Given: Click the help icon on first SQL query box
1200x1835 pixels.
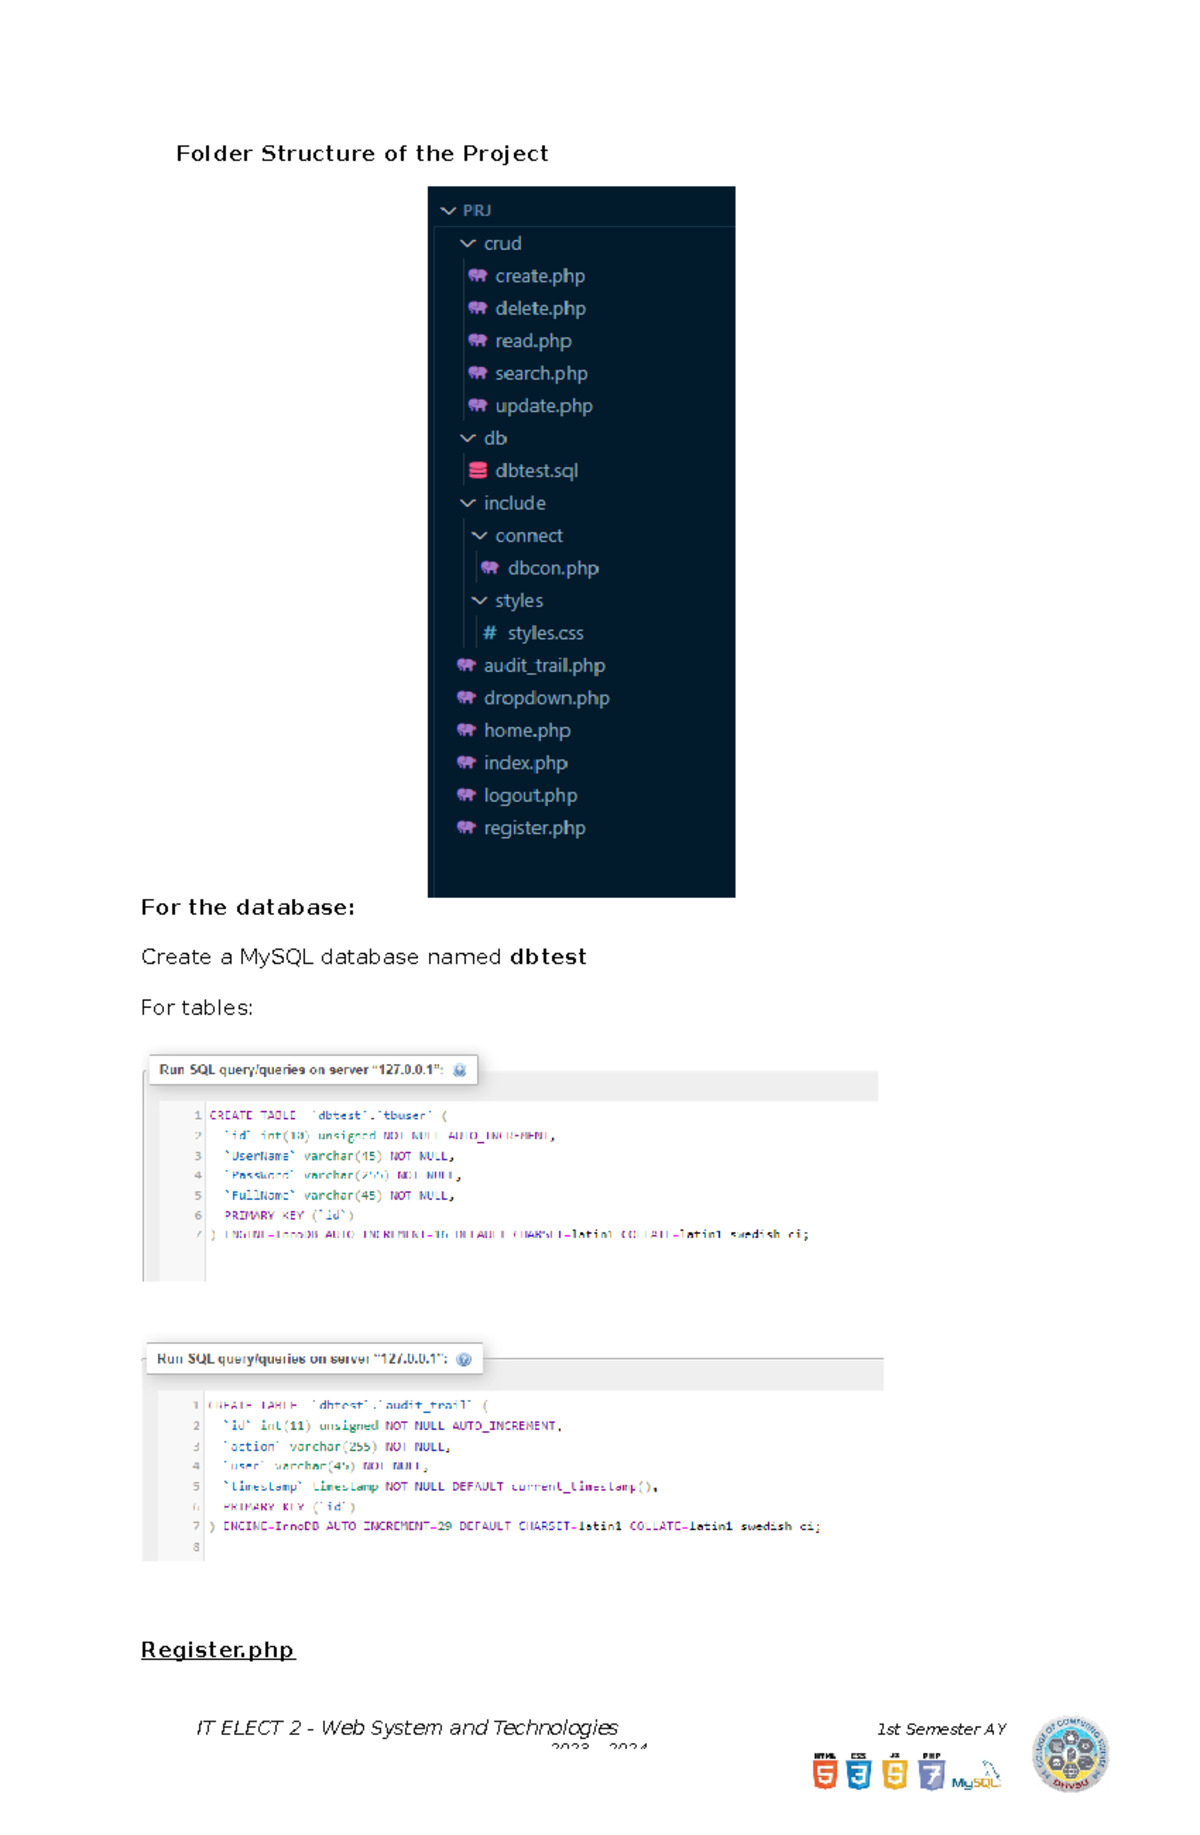Looking at the screenshot, I should (459, 1070).
